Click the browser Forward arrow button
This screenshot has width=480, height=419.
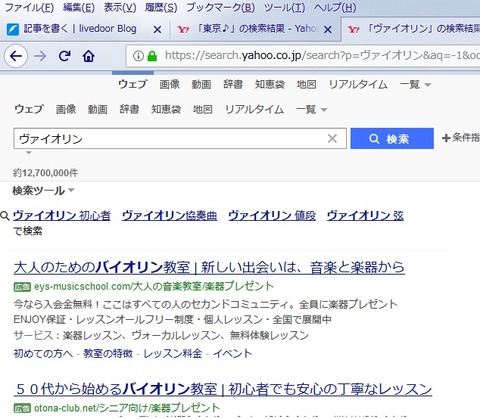tap(40, 56)
